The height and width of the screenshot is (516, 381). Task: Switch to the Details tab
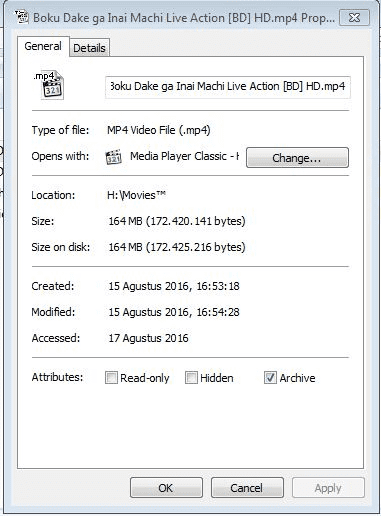[x=89, y=48]
